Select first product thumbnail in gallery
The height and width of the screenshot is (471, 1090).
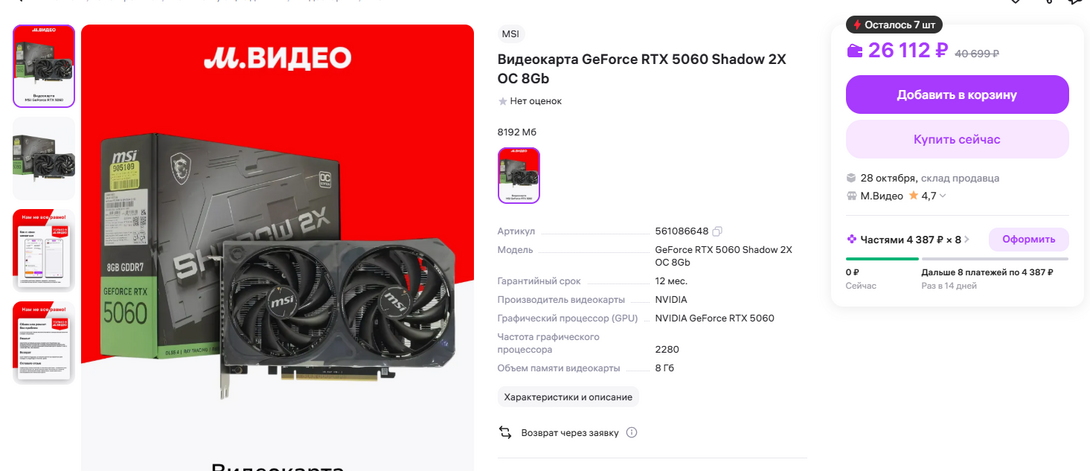pyautogui.click(x=44, y=66)
